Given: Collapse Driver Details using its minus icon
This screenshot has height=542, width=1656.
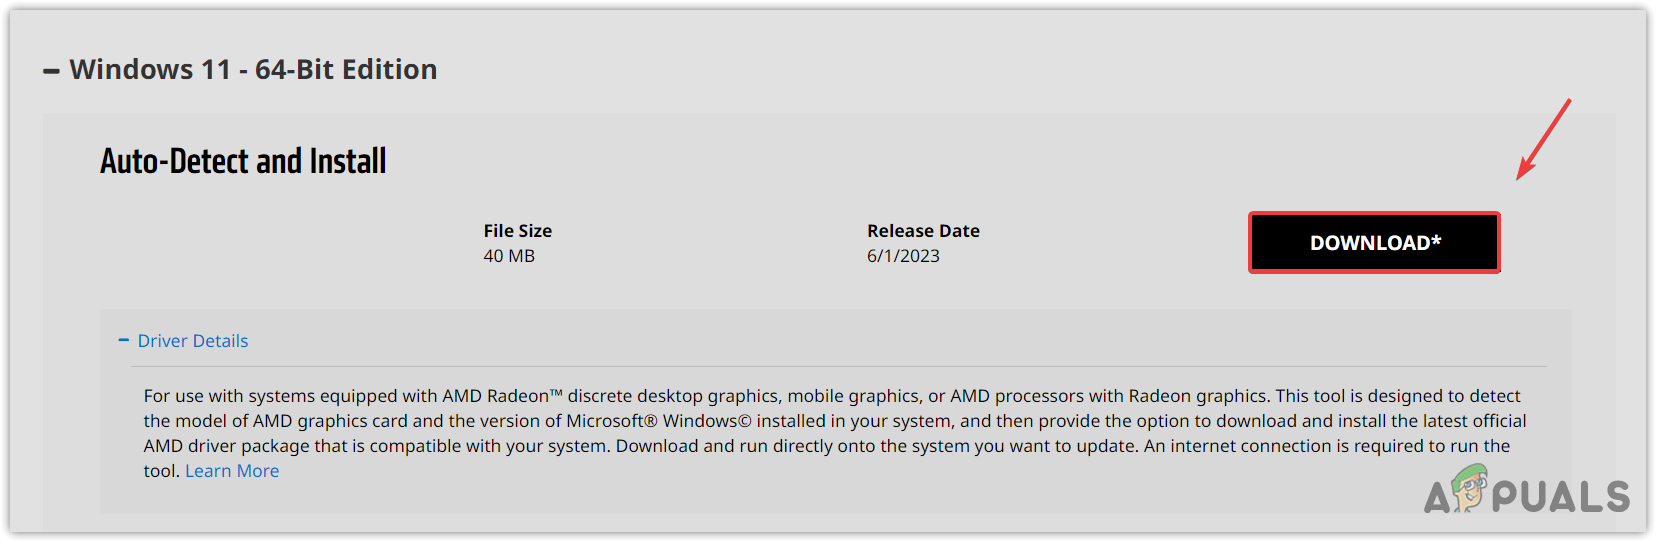Looking at the screenshot, I should (x=124, y=340).
